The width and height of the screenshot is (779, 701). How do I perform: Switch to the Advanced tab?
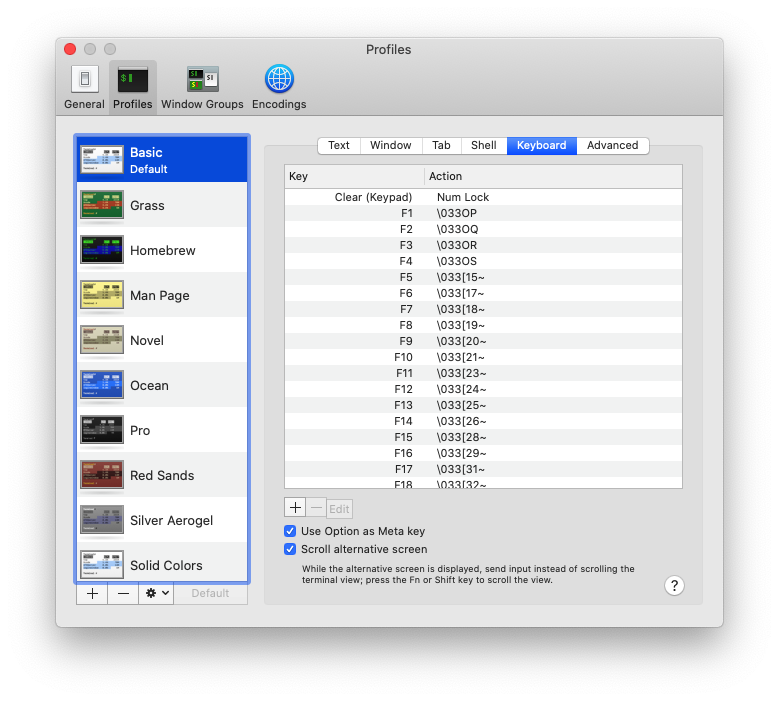[613, 146]
